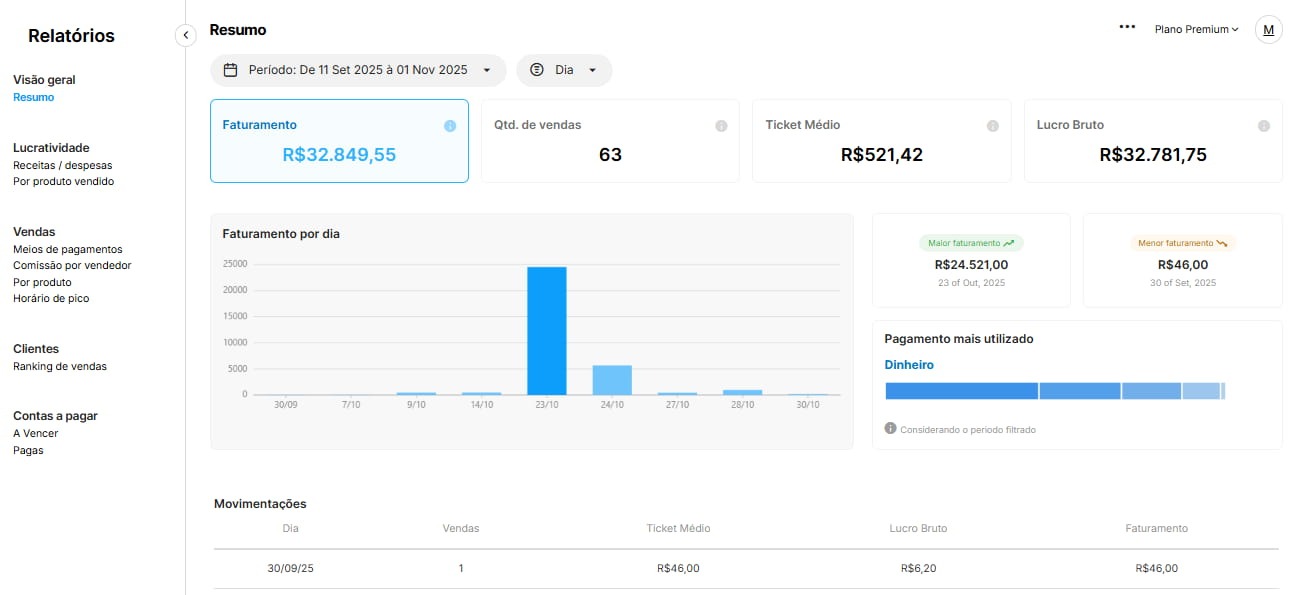
Task: Click the clock icon beside the Dia selector
Action: point(537,70)
